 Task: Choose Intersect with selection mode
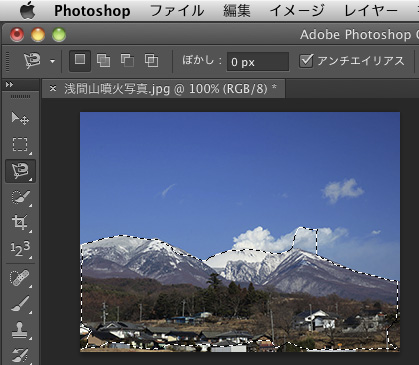point(151,61)
